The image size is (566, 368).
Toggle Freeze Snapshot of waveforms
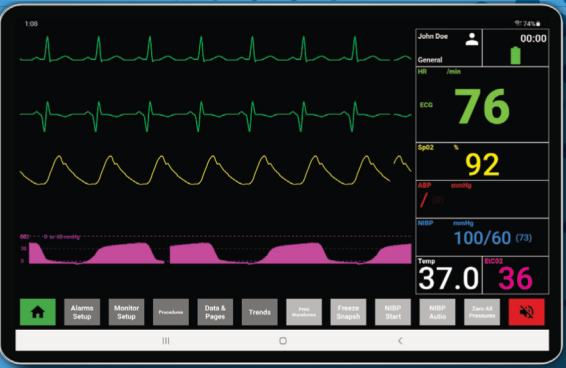tap(348, 312)
